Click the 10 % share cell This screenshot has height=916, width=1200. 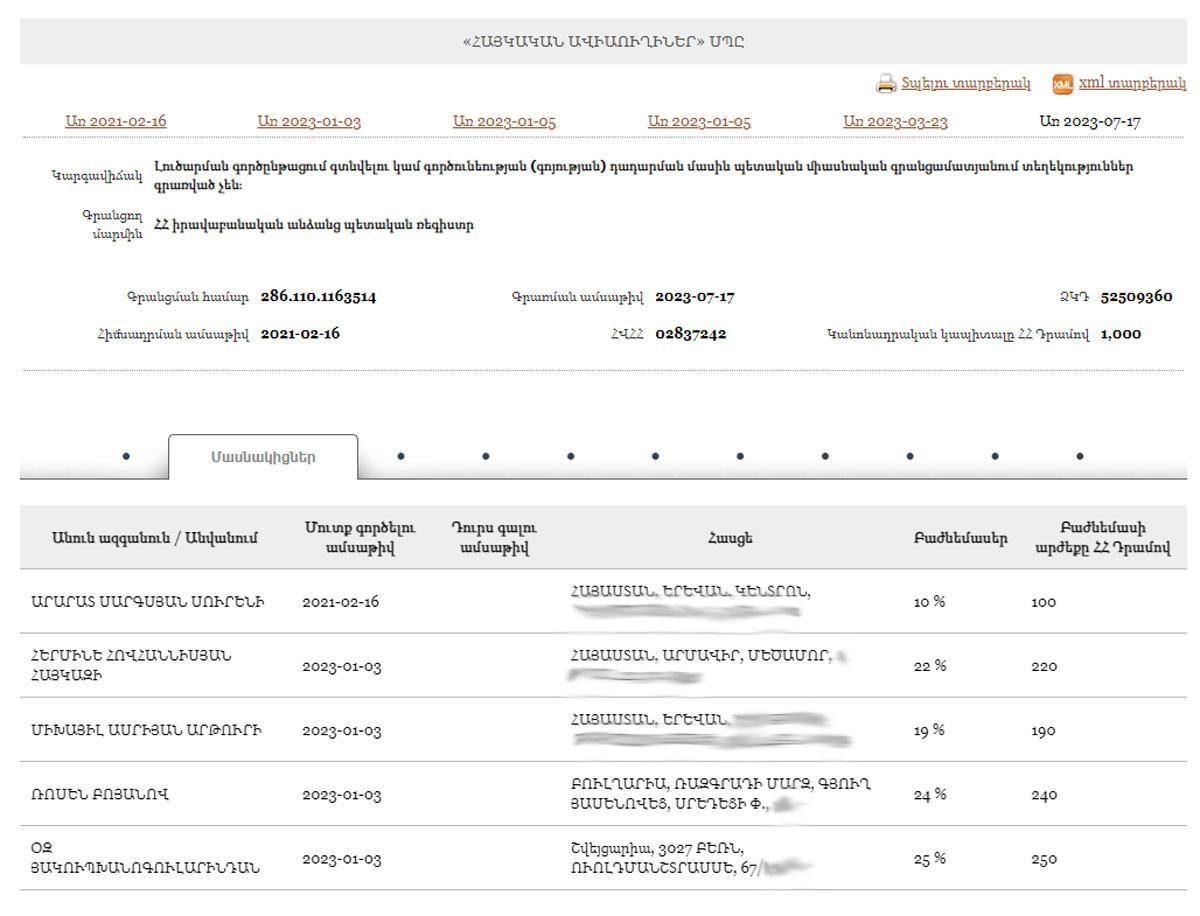(929, 602)
